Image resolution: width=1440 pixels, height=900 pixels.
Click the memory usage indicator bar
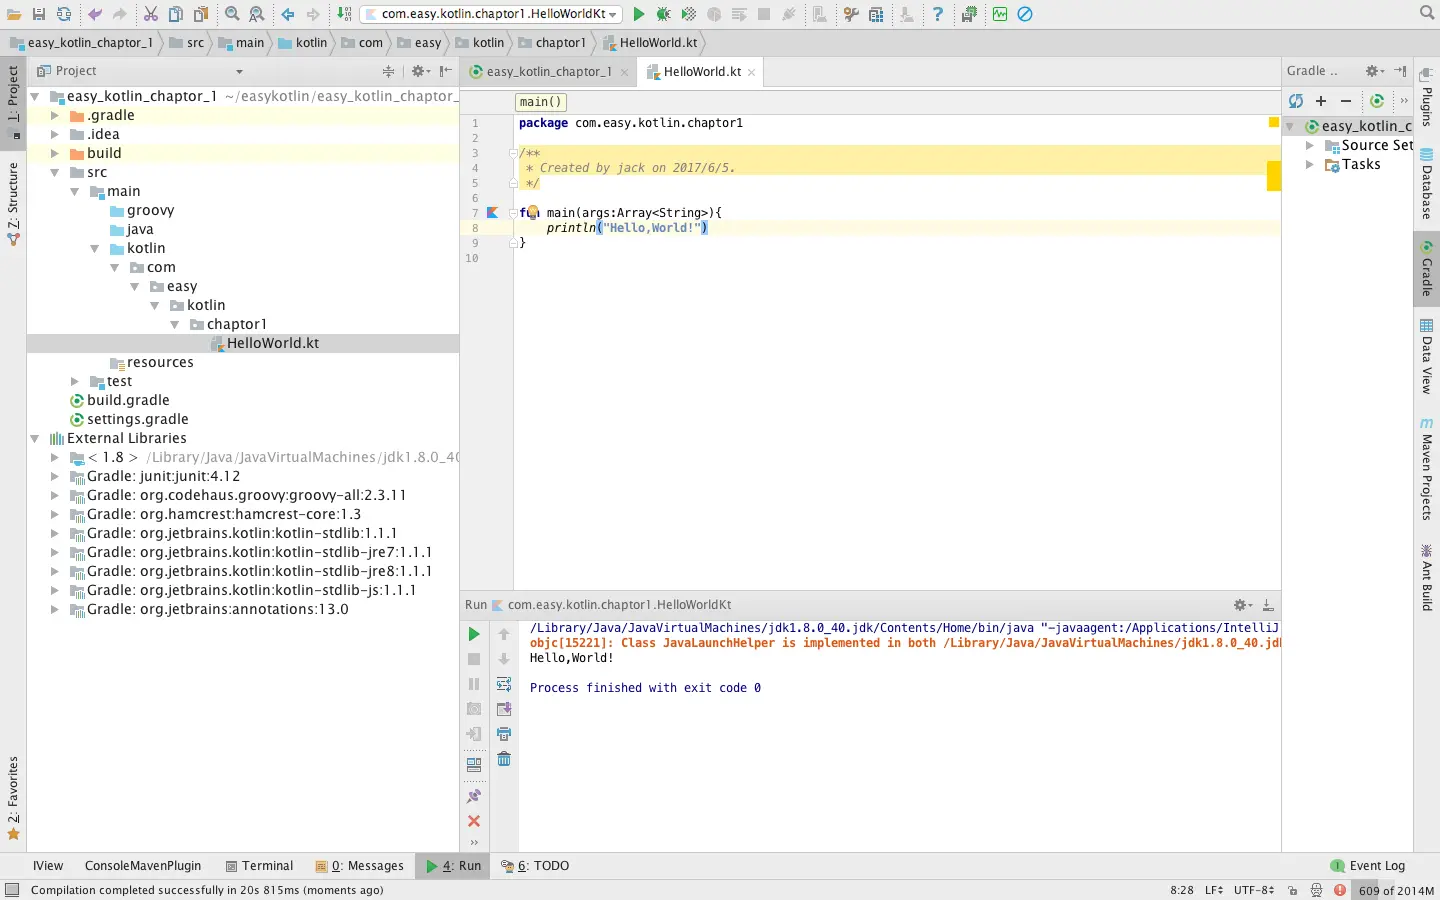(x=1396, y=890)
